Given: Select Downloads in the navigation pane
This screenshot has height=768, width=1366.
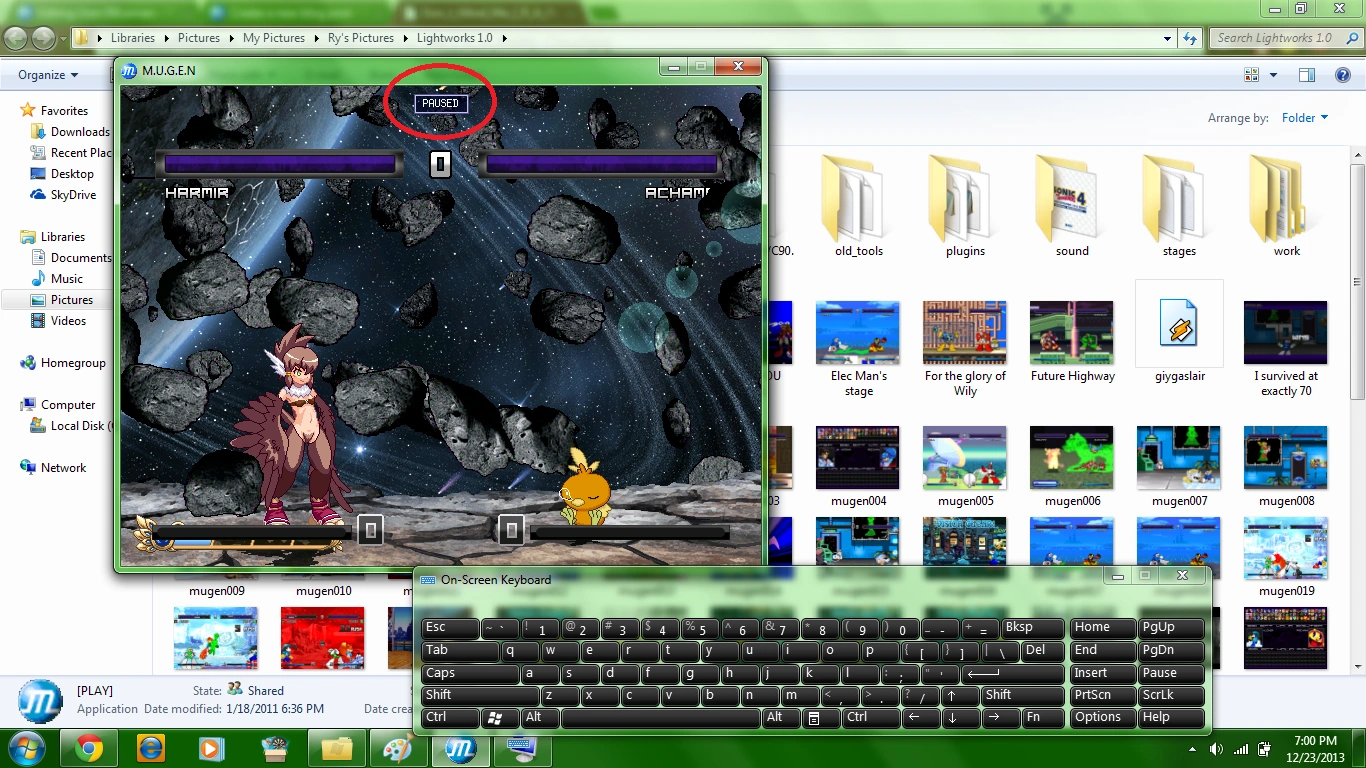Looking at the screenshot, I should click(x=71, y=132).
